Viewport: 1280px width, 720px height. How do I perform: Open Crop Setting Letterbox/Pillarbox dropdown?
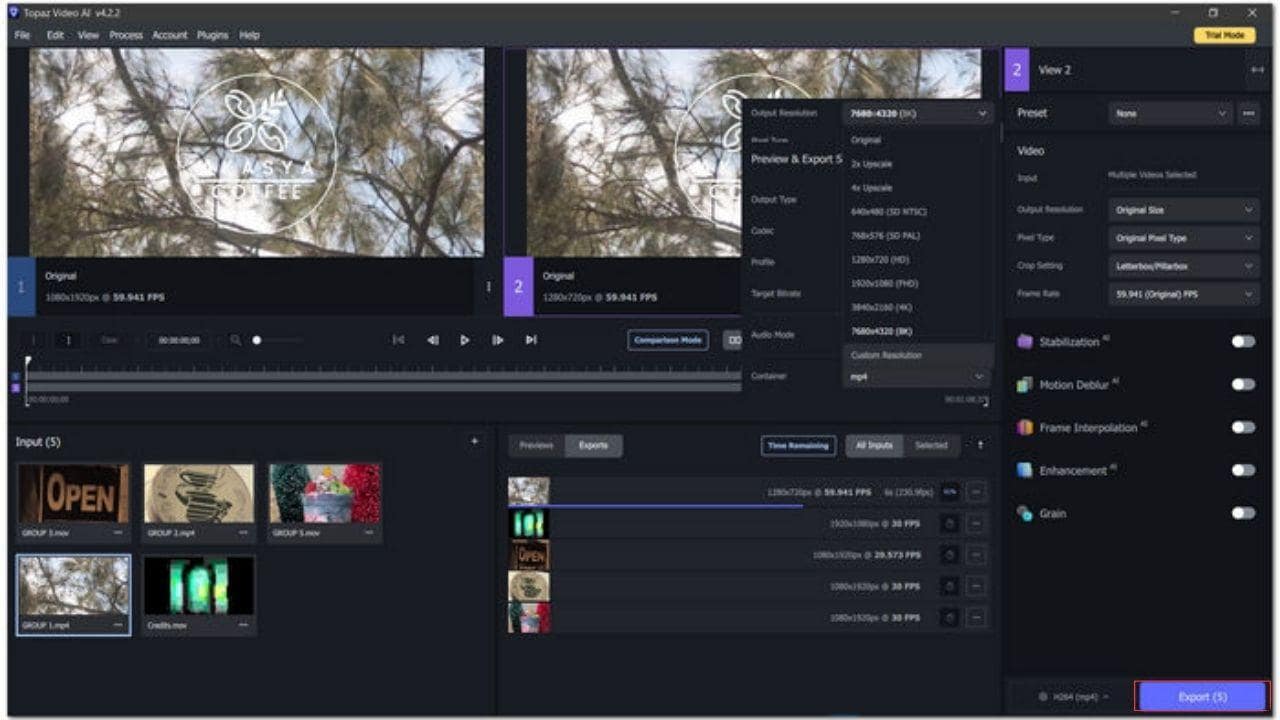[x=1184, y=266]
